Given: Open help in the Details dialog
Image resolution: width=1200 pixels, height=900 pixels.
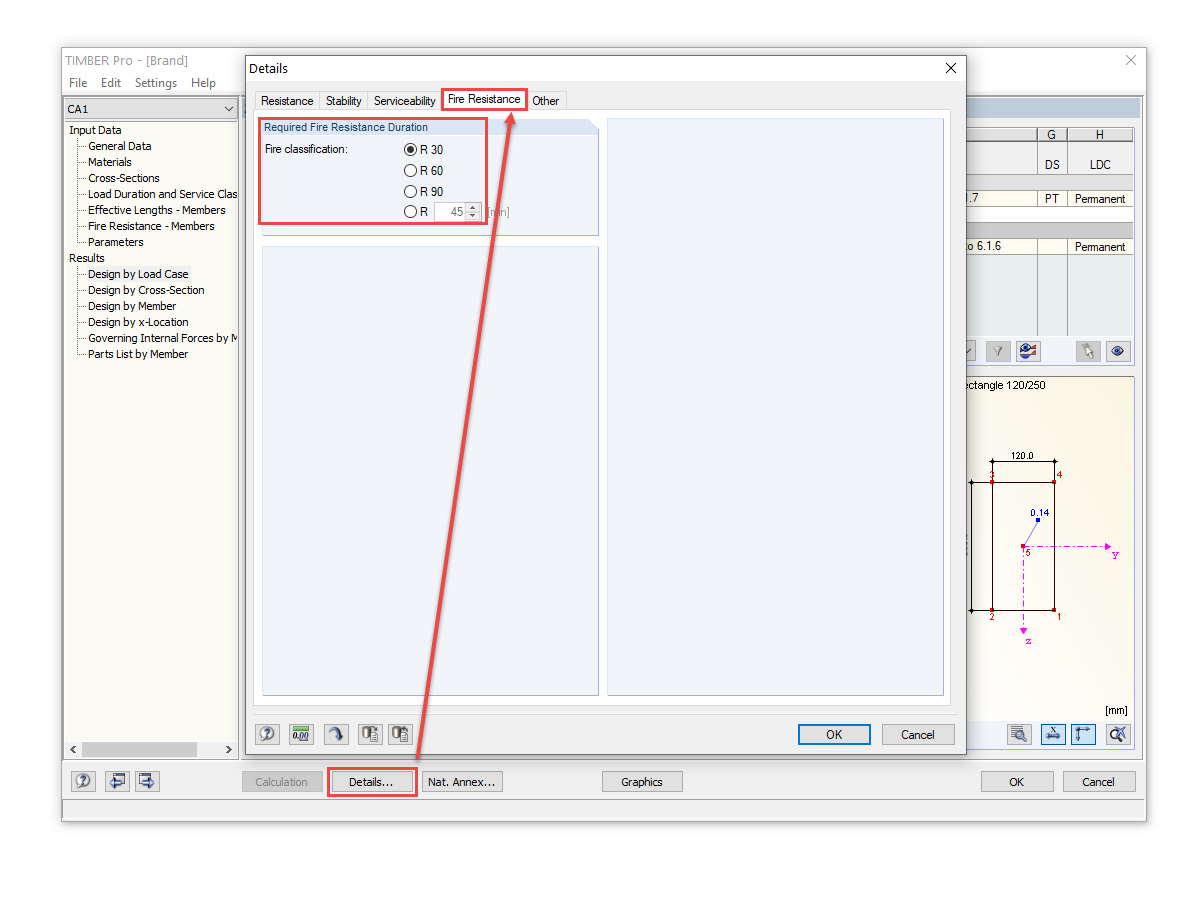Looking at the screenshot, I should (268, 735).
